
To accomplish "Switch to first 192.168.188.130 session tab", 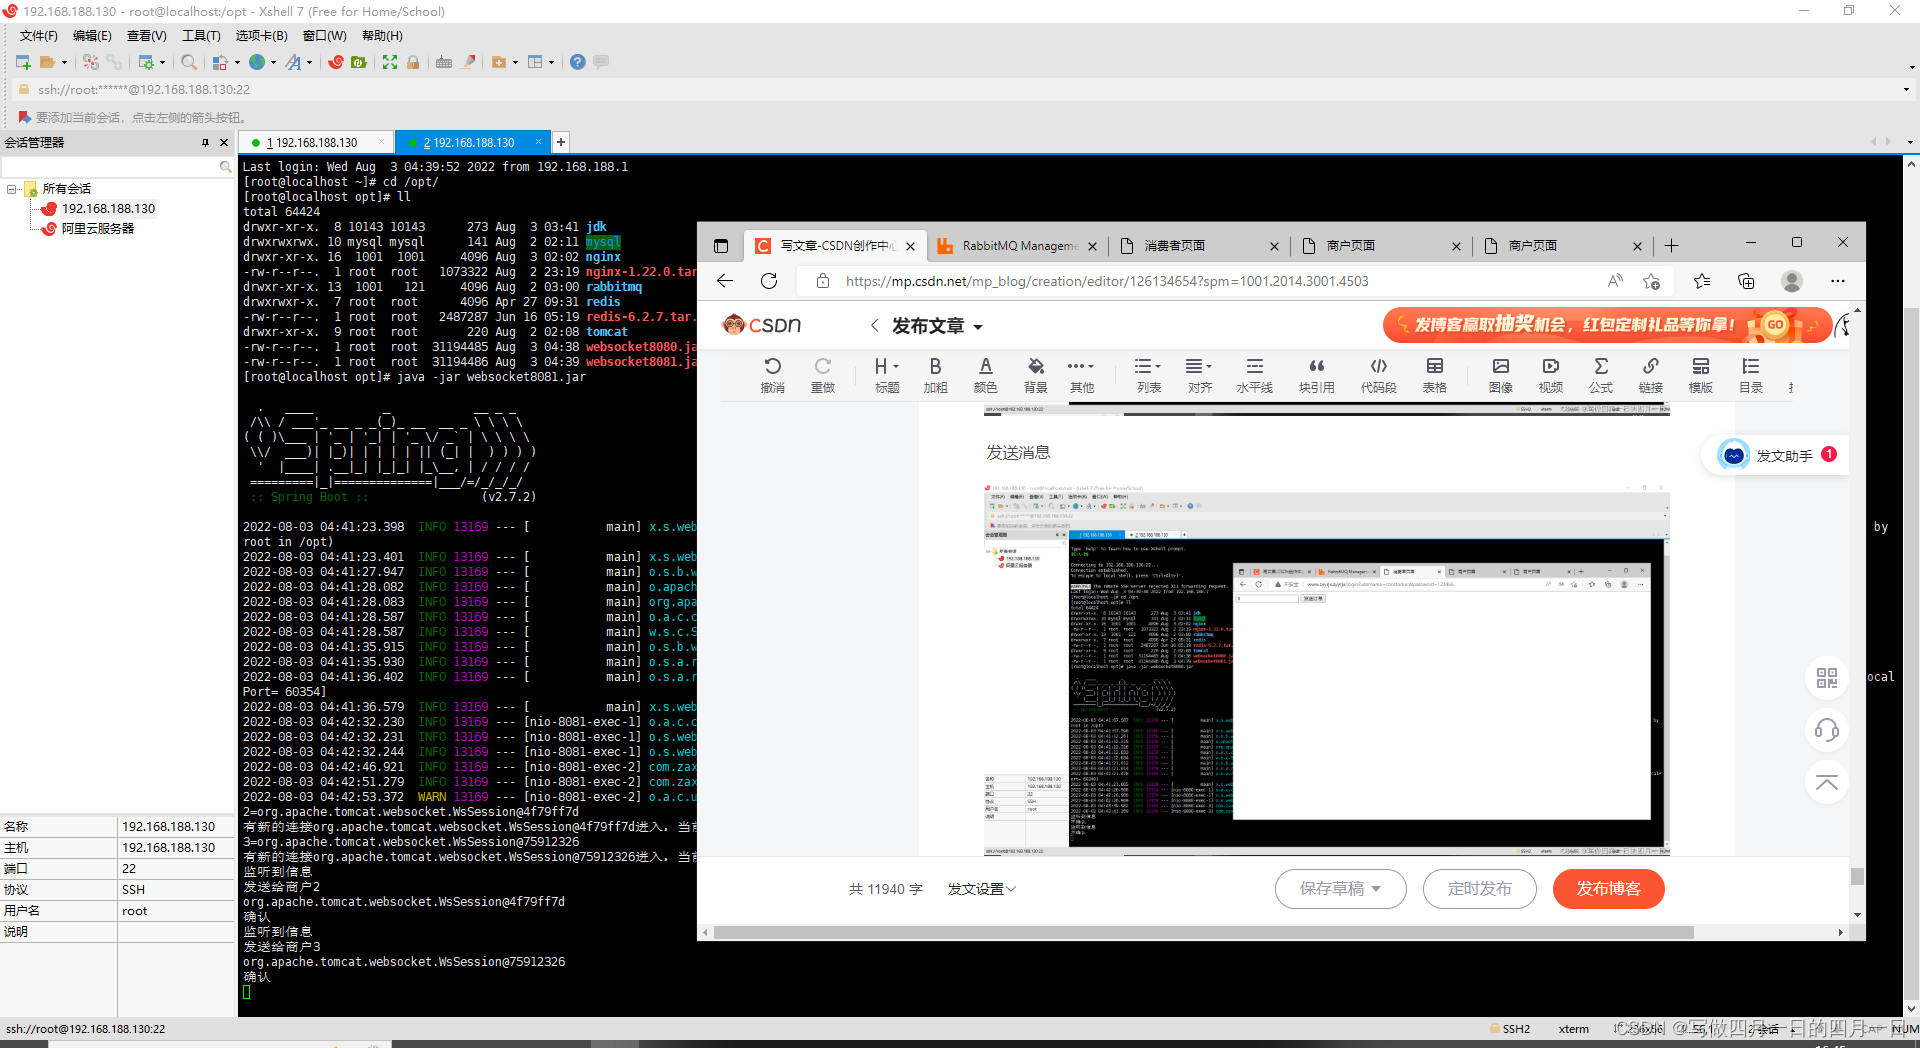I will [x=316, y=143].
